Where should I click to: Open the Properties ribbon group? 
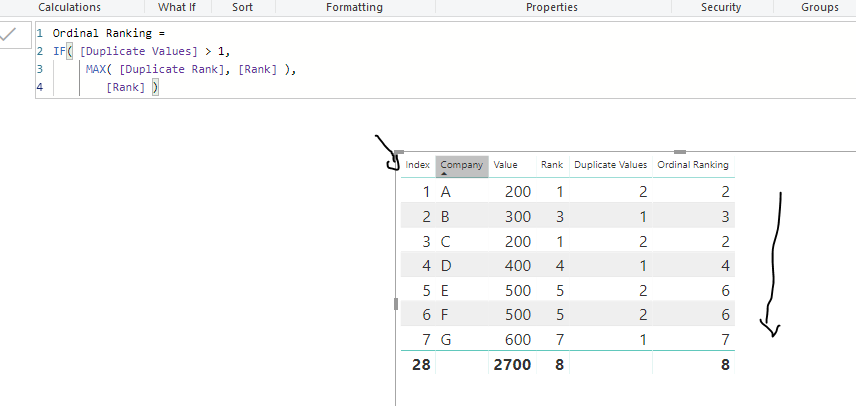[x=552, y=7]
